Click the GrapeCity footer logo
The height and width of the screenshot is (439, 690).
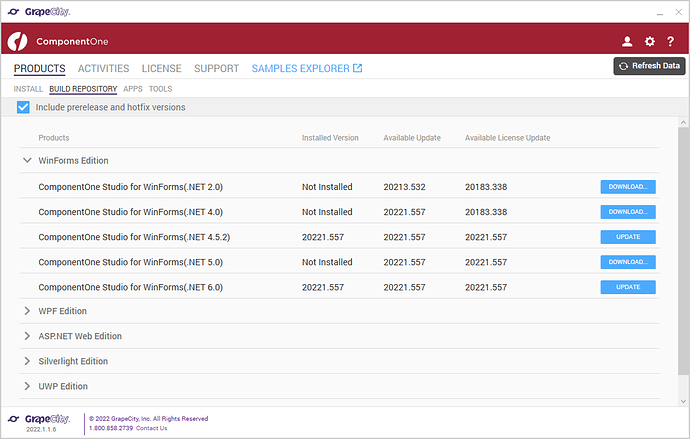click(x=39, y=419)
